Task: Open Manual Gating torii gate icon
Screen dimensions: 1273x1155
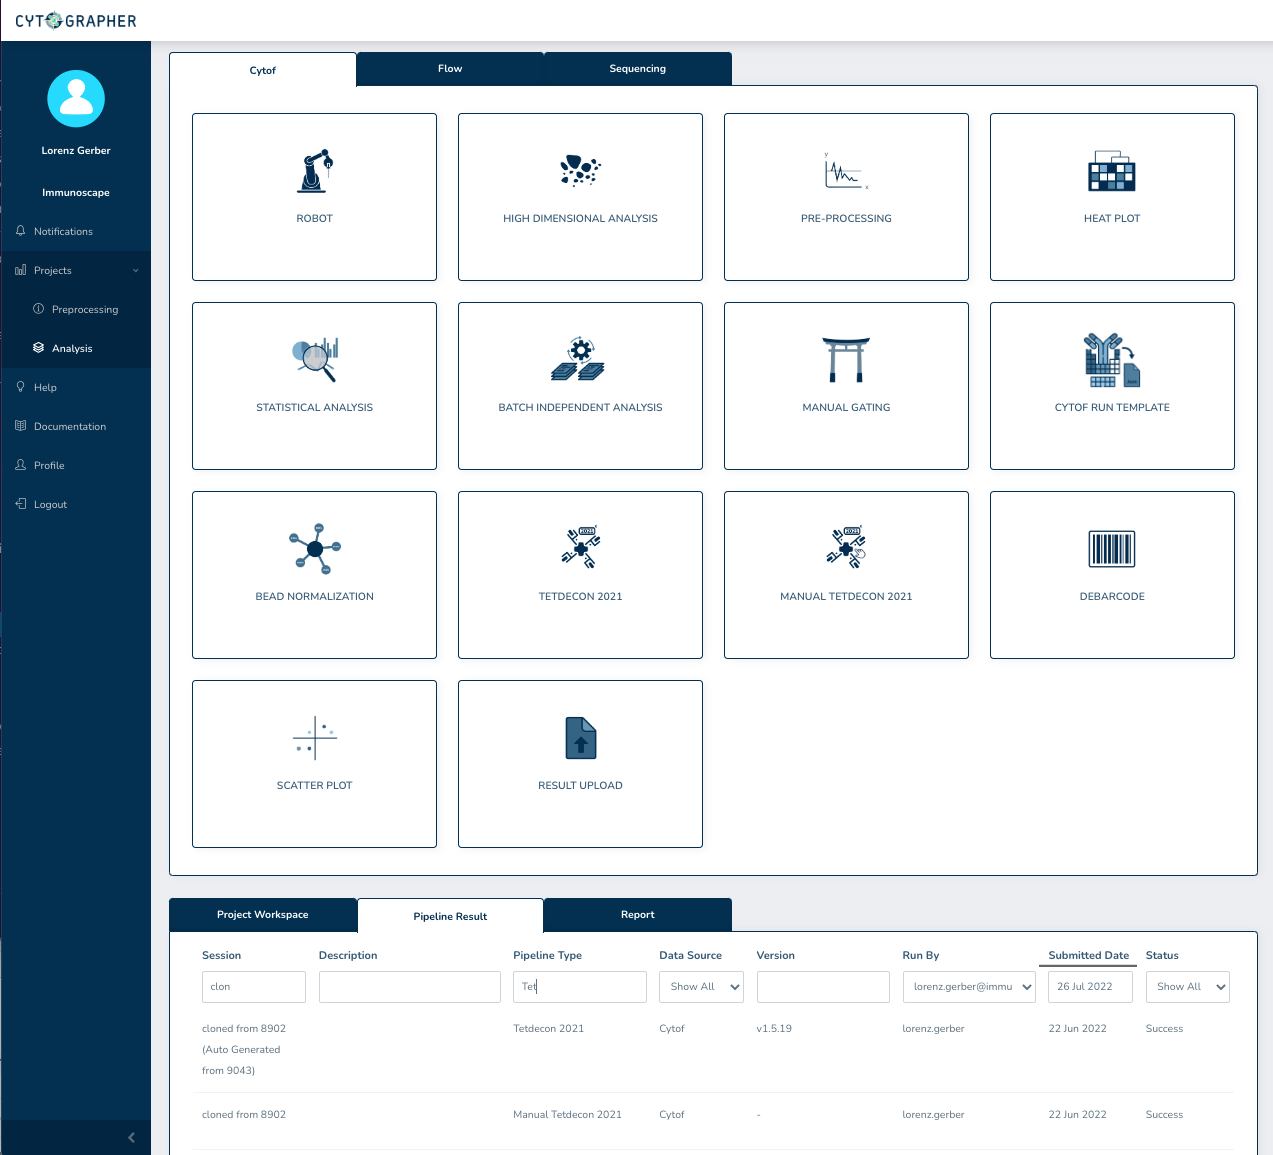Action: click(x=846, y=360)
